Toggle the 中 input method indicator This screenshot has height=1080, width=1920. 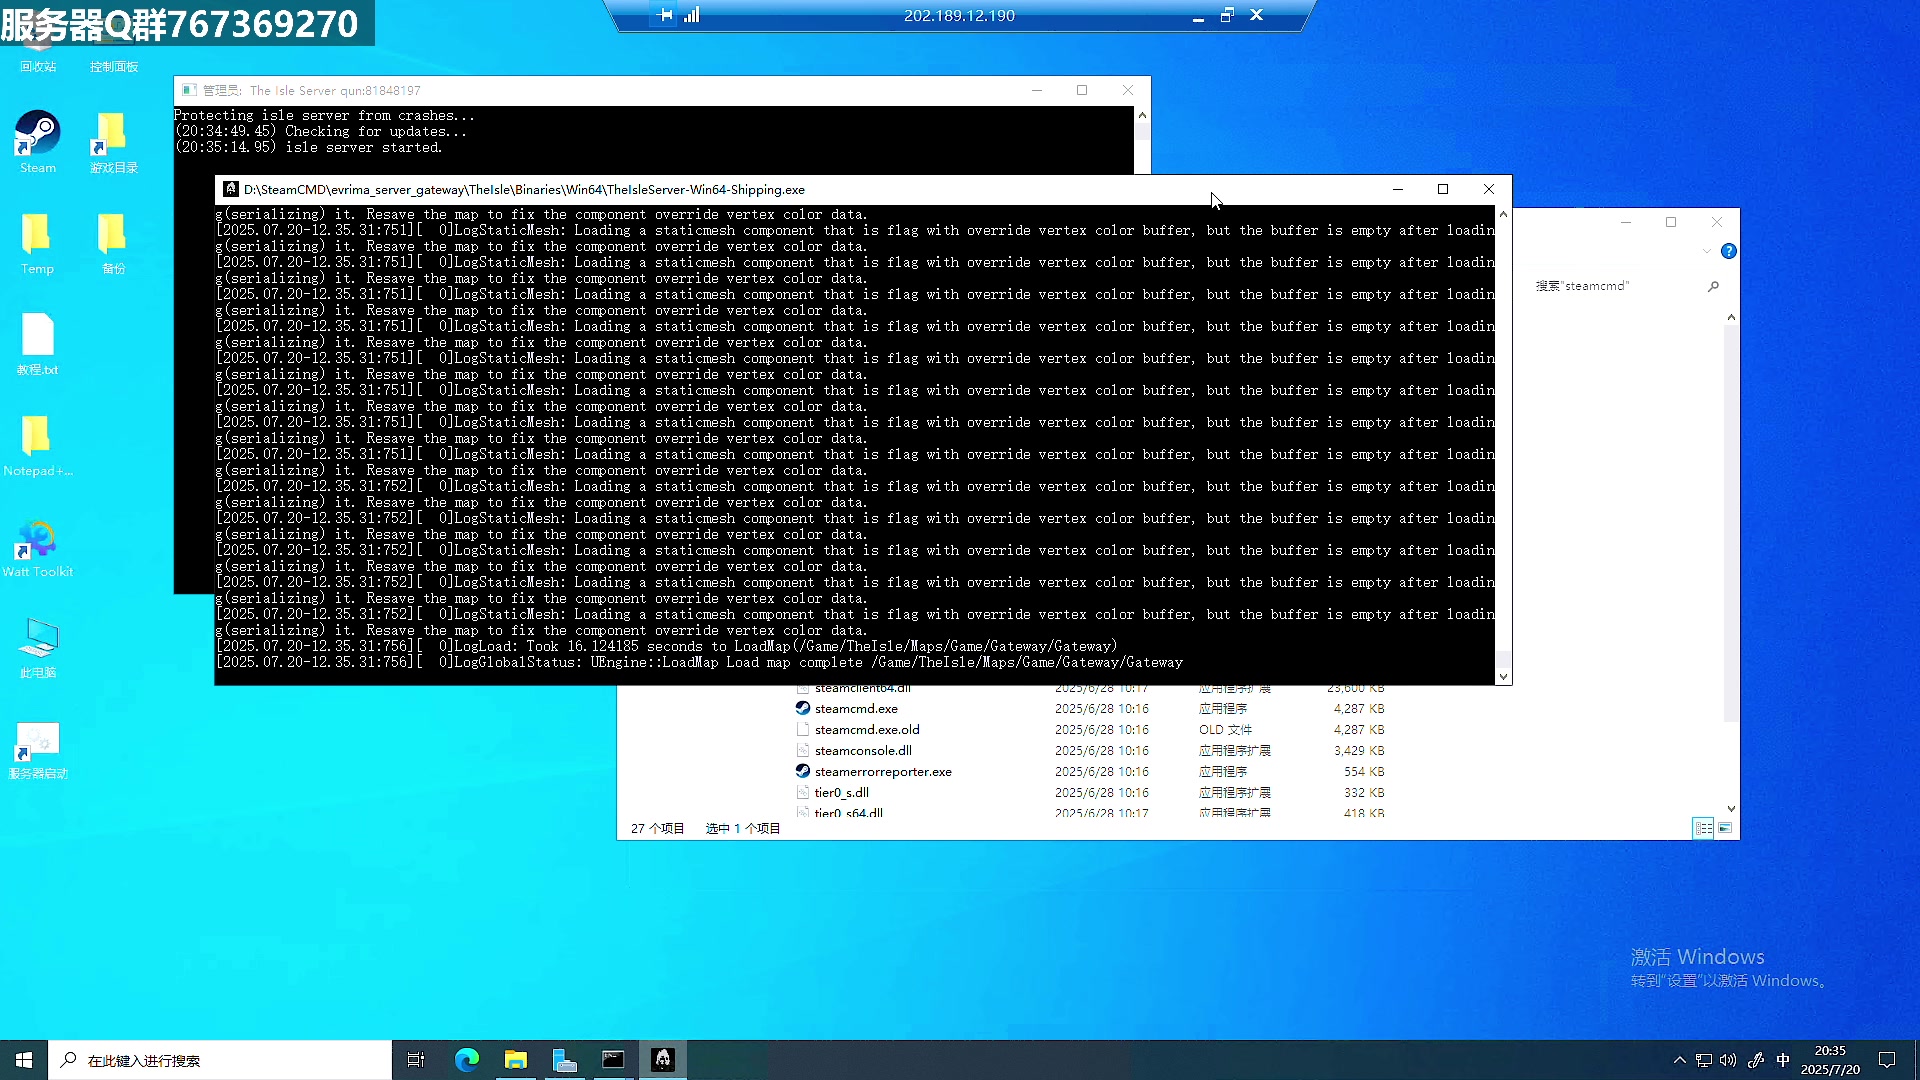1783,1060
